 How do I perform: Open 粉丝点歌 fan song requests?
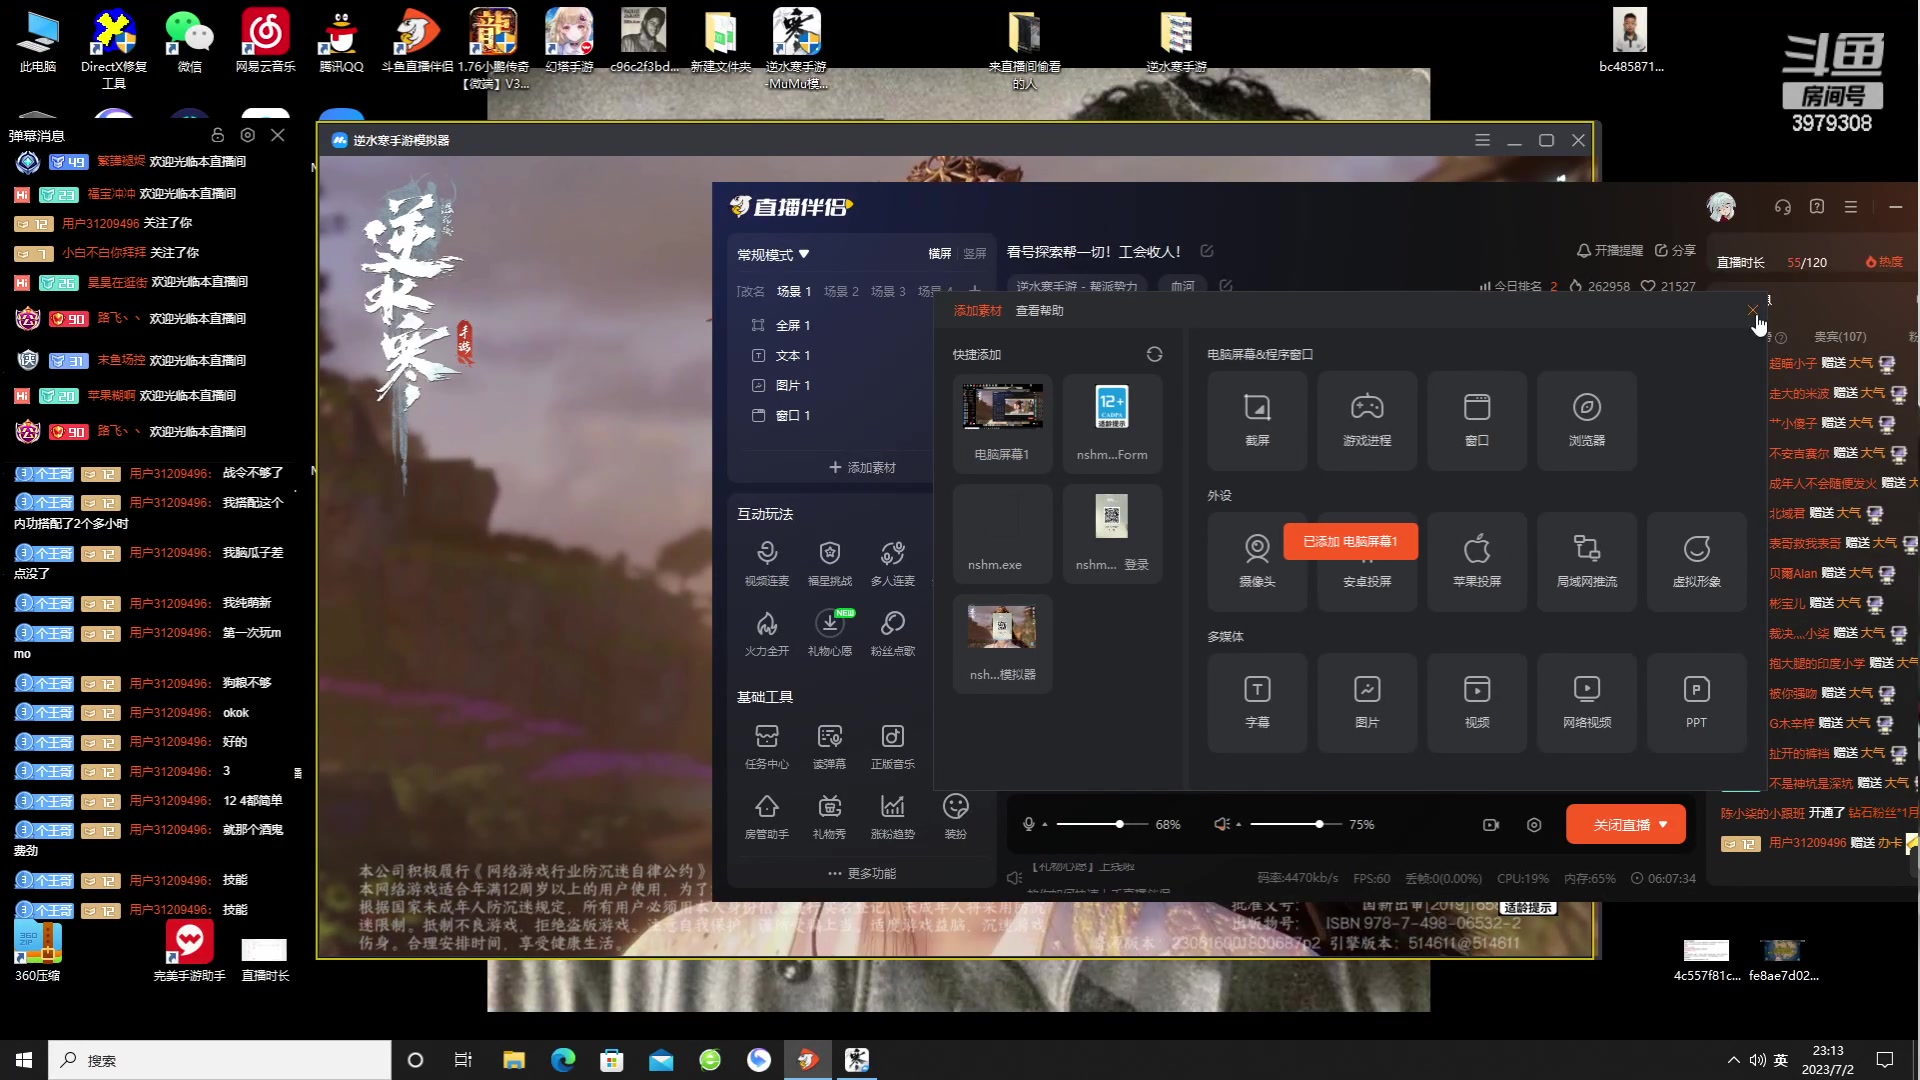(893, 633)
